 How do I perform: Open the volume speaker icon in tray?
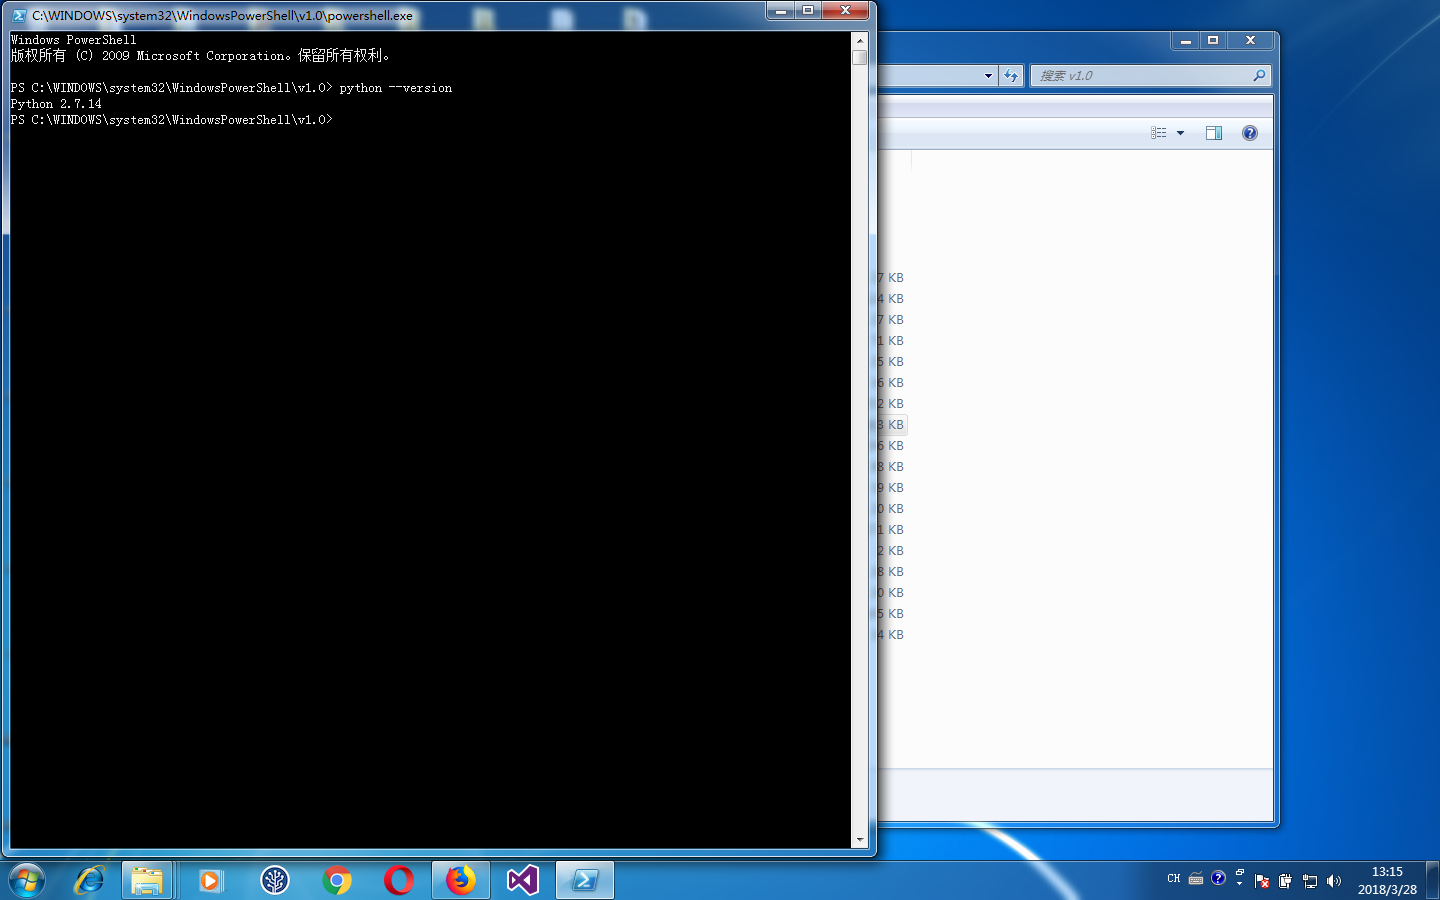point(1334,881)
